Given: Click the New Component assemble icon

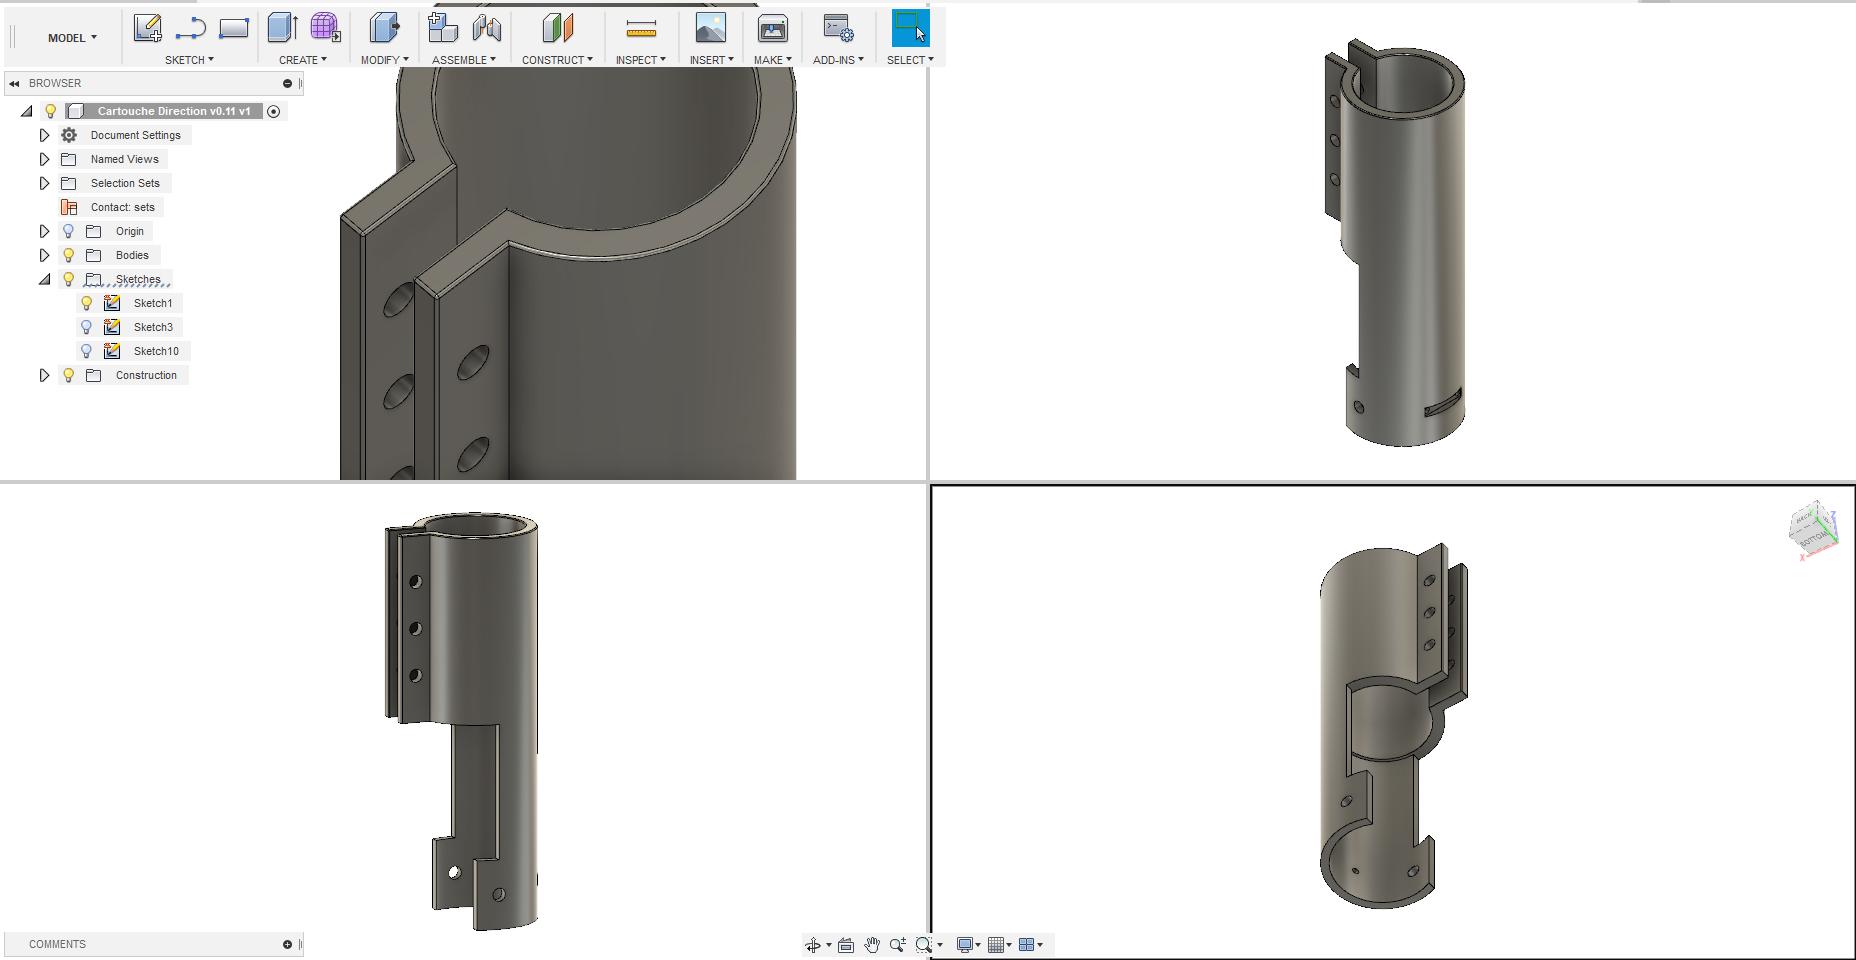Looking at the screenshot, I should (443, 28).
